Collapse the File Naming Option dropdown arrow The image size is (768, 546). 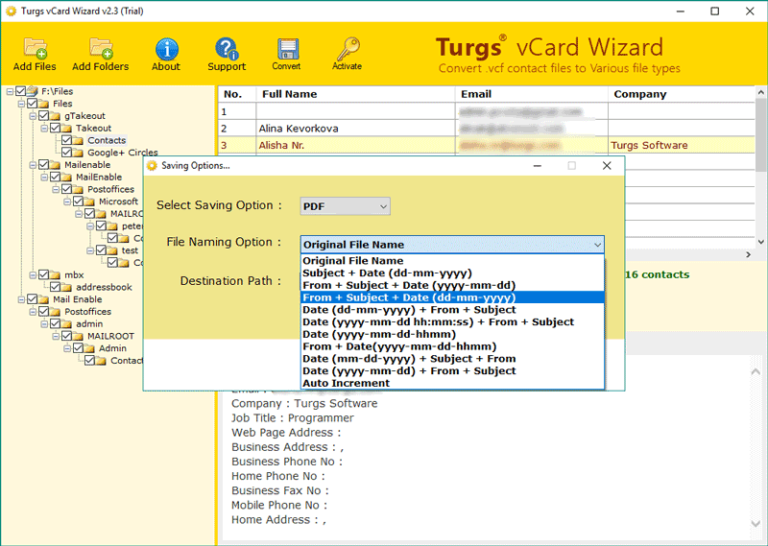(598, 245)
